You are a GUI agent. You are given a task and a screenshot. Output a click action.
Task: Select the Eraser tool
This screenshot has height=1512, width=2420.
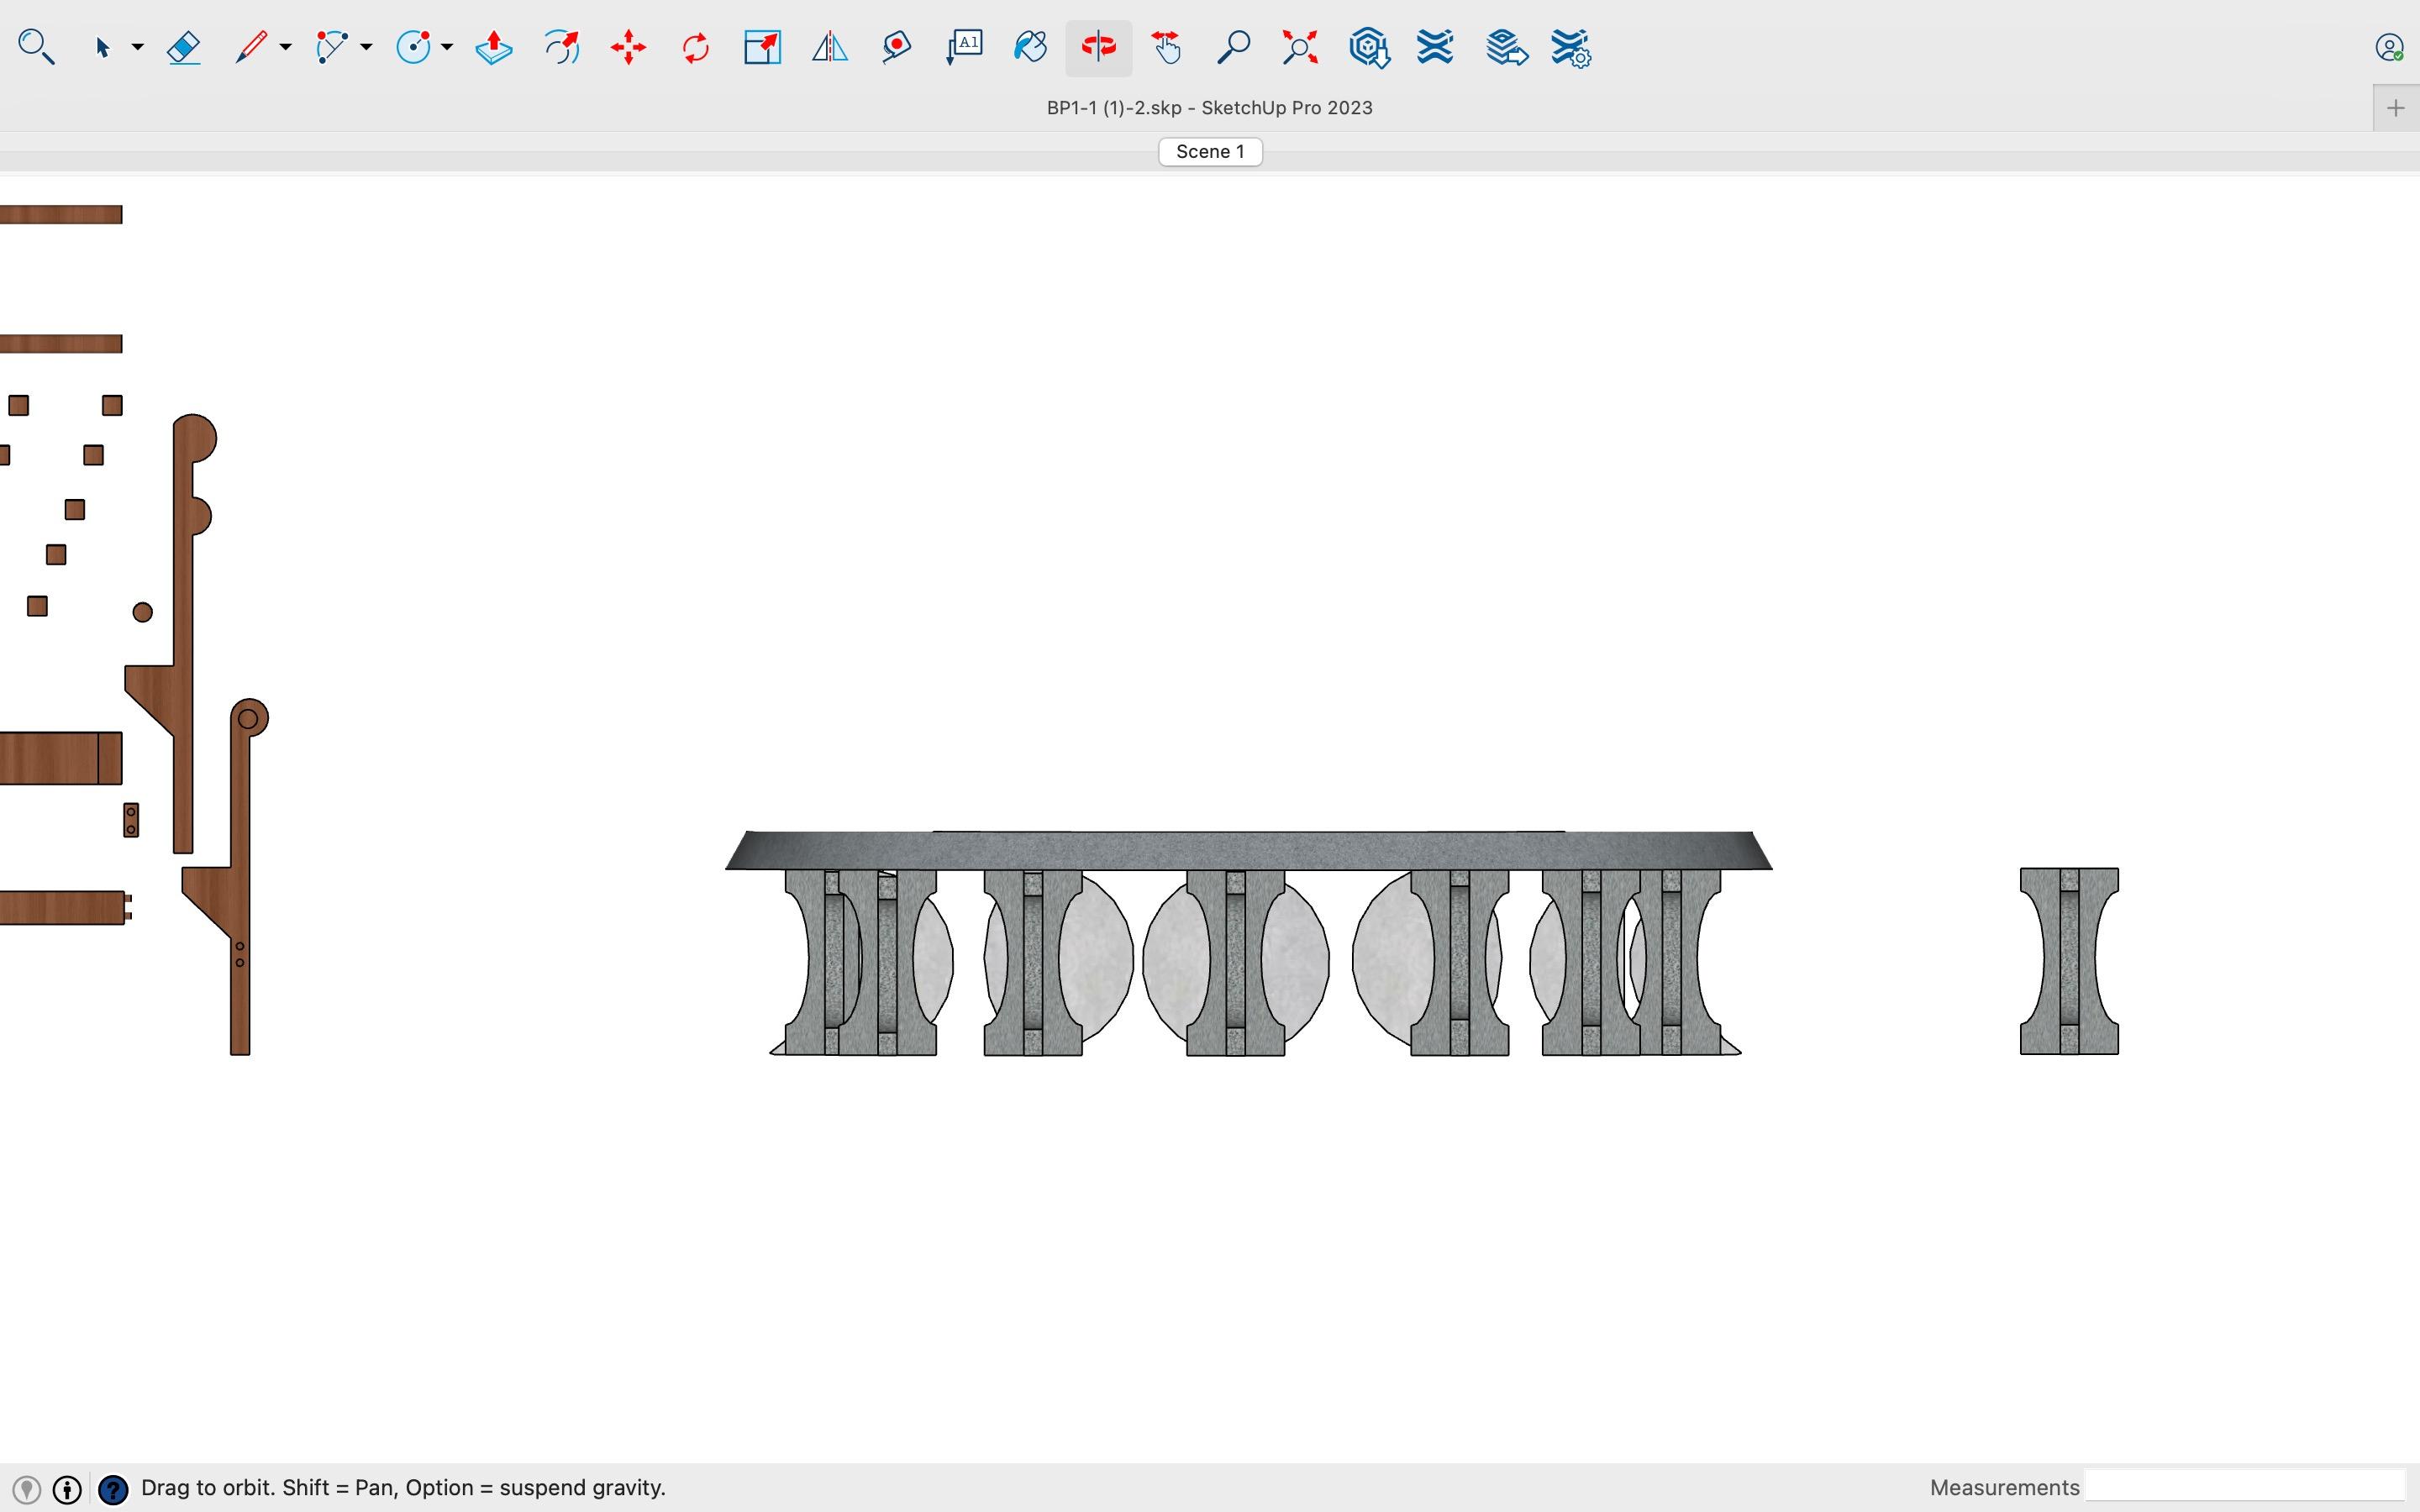(x=184, y=47)
